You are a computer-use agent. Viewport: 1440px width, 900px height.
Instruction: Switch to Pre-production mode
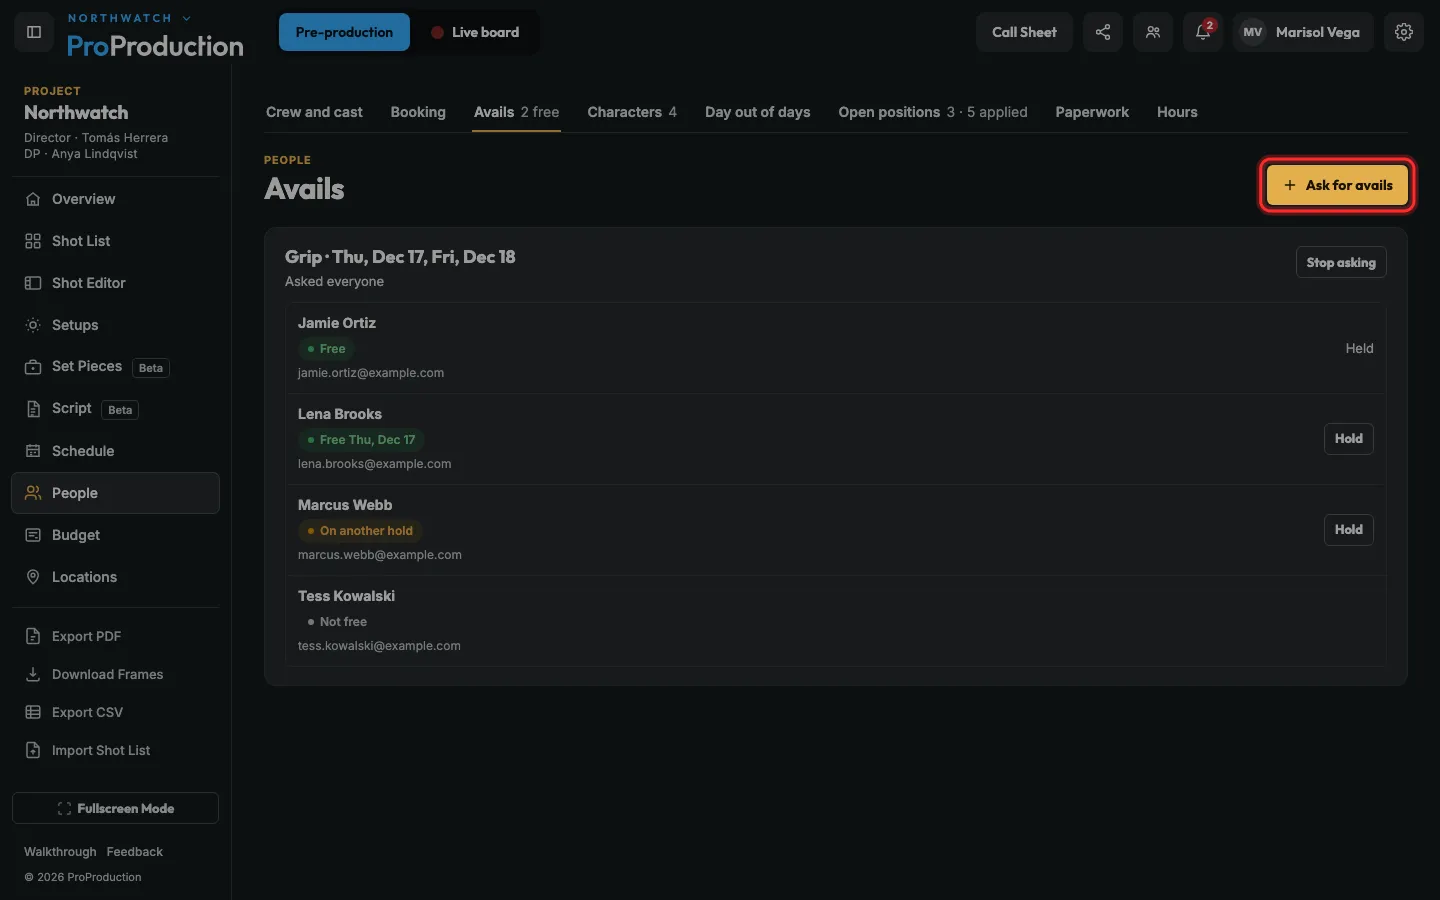click(344, 32)
